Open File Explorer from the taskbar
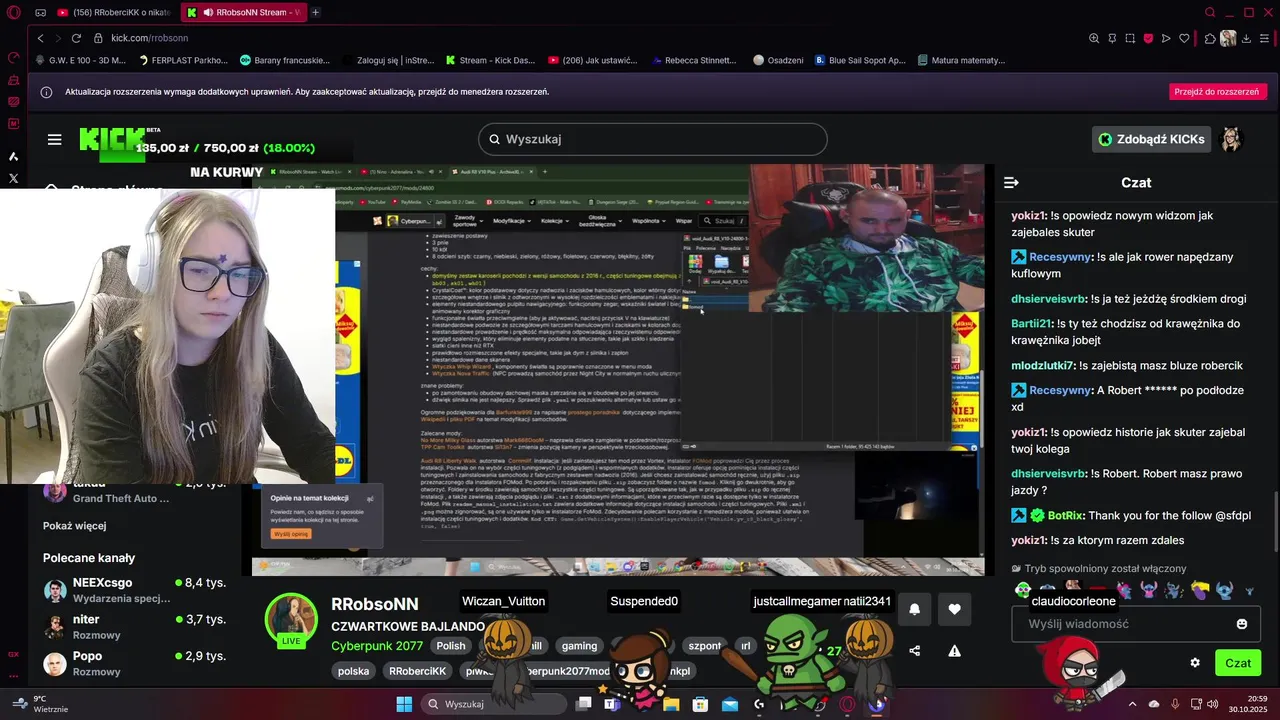The height and width of the screenshot is (720, 1280). coord(671,704)
